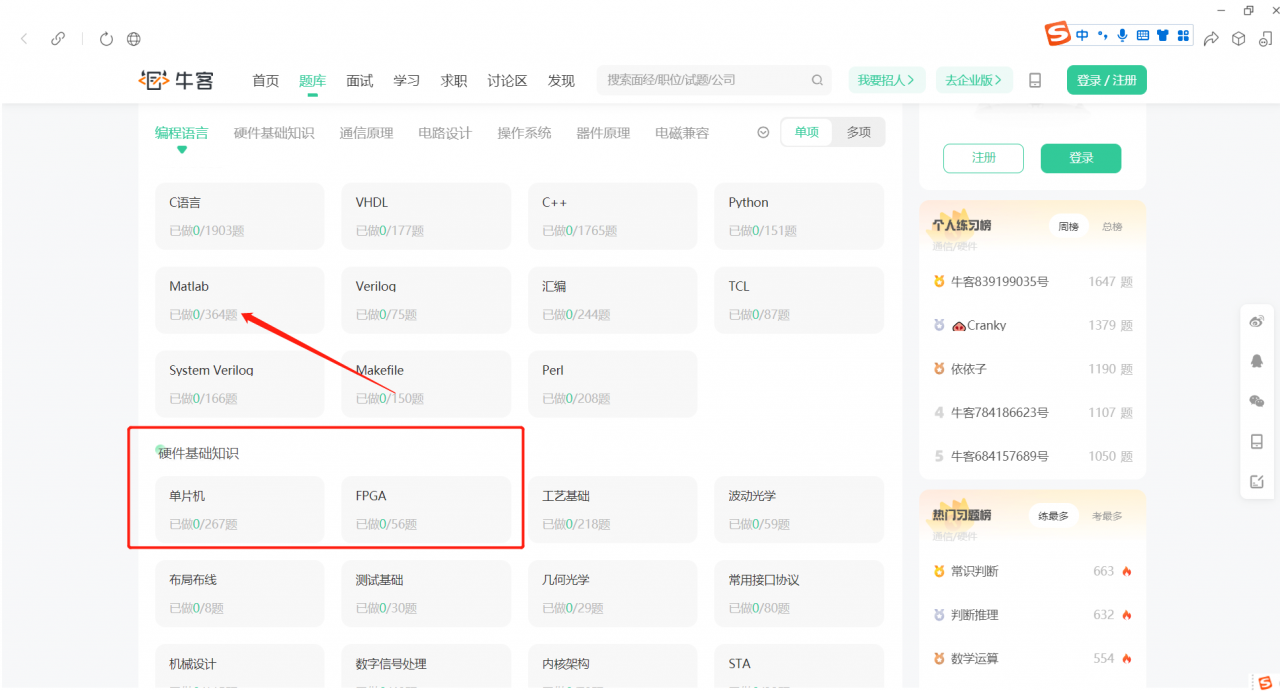Screen dimensions: 1280x691
Task: Click the search magnifier icon
Action: click(x=817, y=80)
